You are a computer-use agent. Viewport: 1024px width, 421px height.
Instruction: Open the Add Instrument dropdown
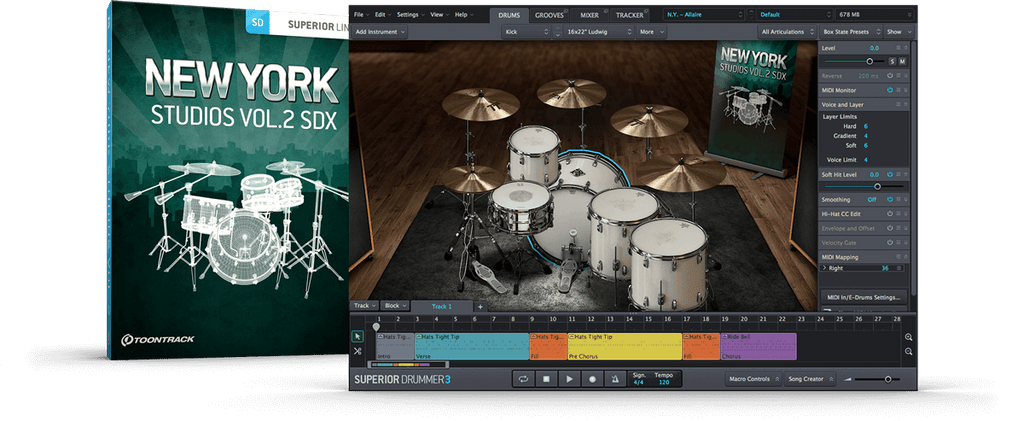point(379,31)
